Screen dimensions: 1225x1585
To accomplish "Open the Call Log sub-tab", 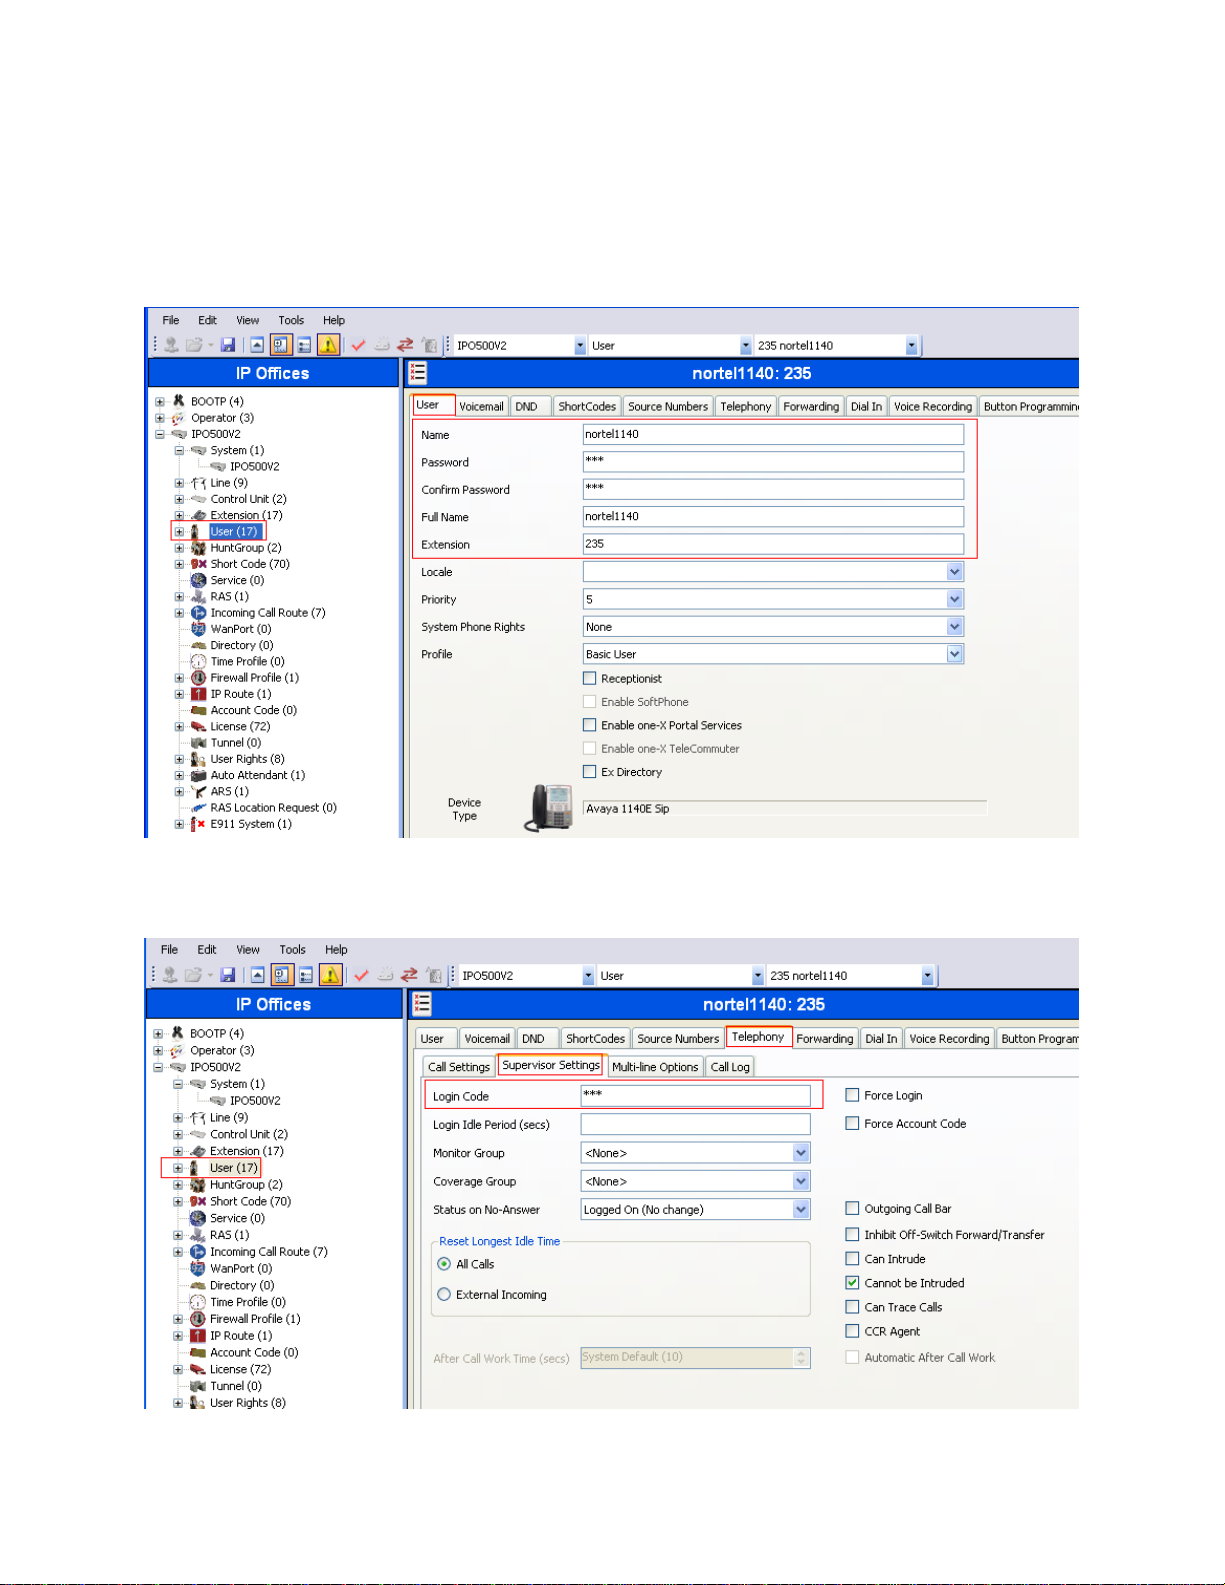I will click(730, 1067).
